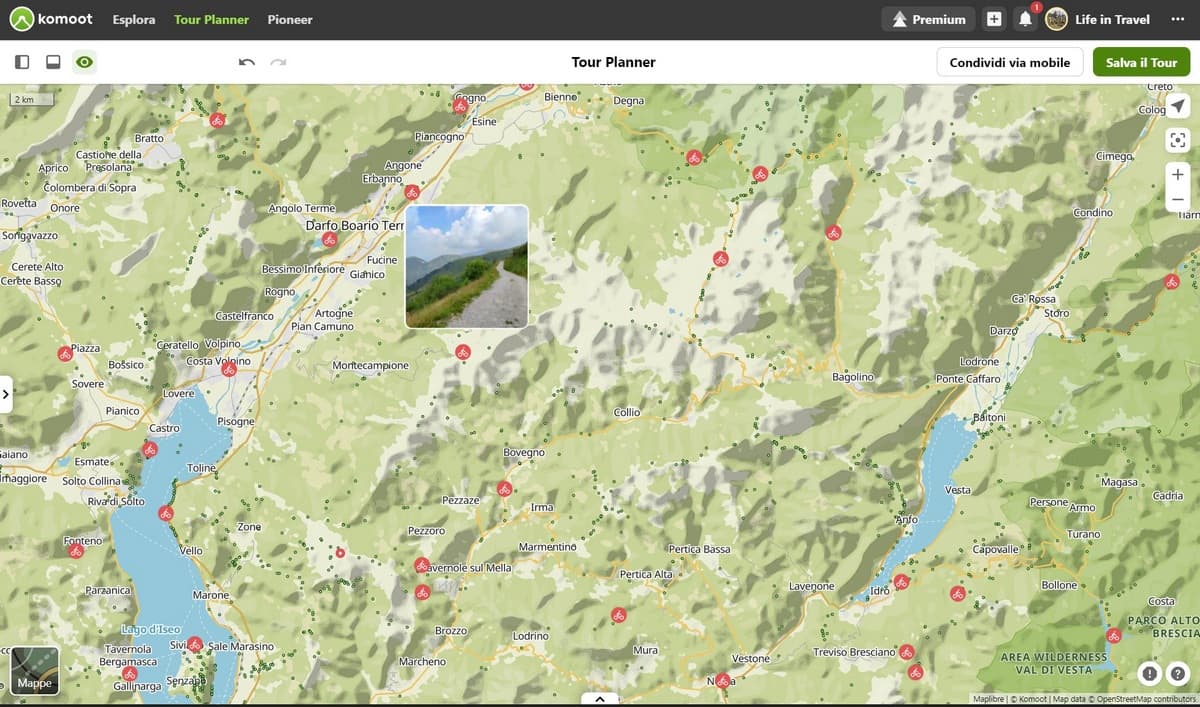Open the komoot home logo
Screen dimensions: 1200x707
pyautogui.click(x=51, y=19)
